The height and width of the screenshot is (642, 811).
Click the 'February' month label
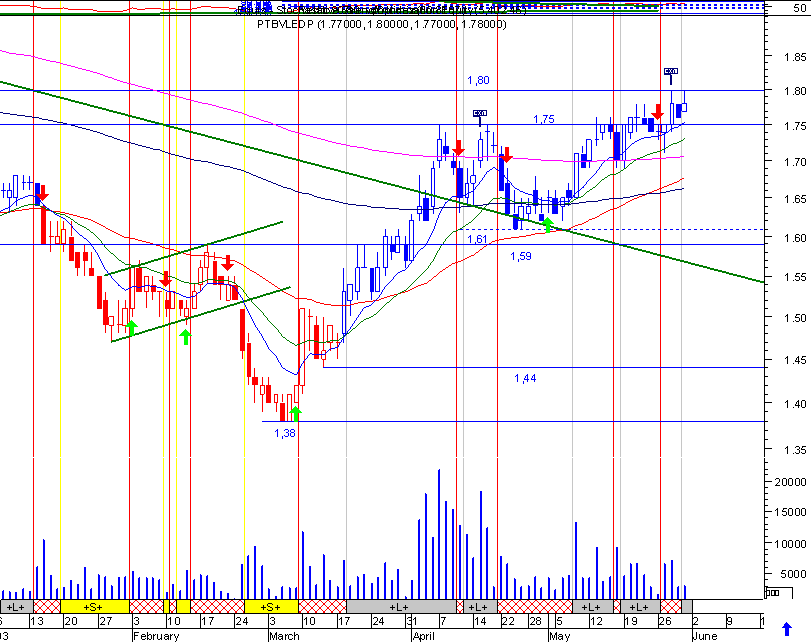(156, 636)
